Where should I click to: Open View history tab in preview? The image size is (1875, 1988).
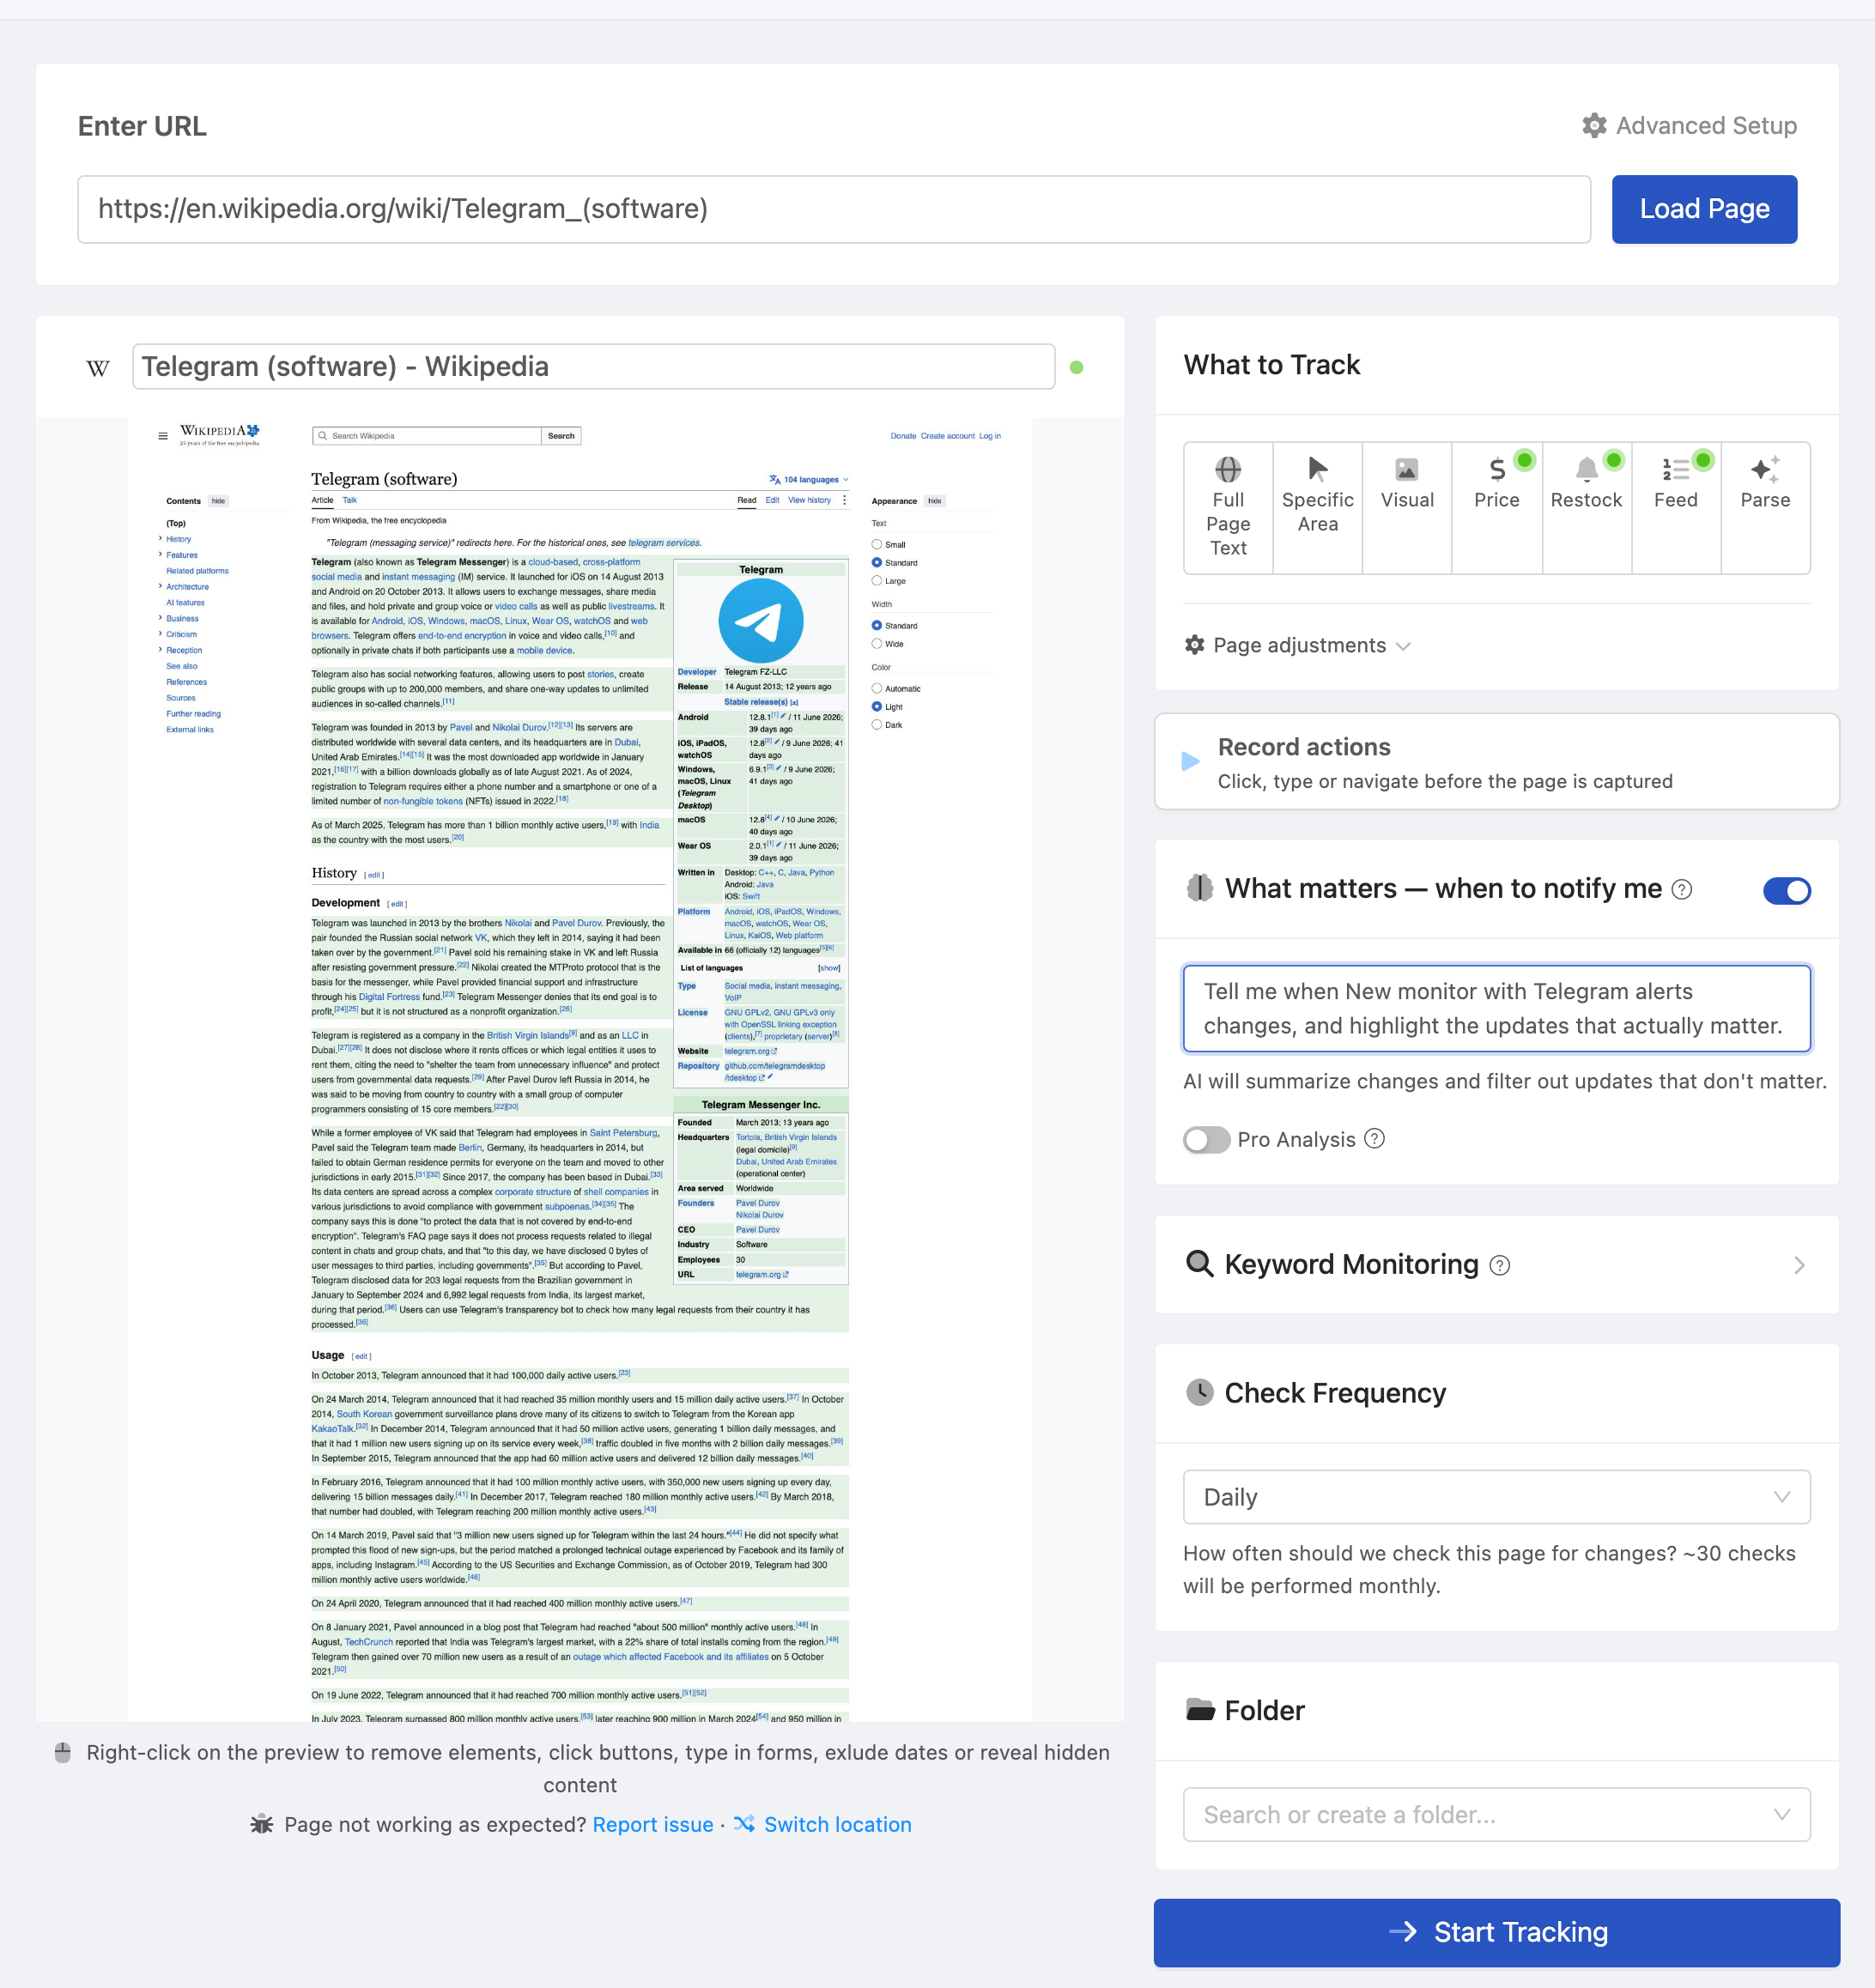click(809, 500)
